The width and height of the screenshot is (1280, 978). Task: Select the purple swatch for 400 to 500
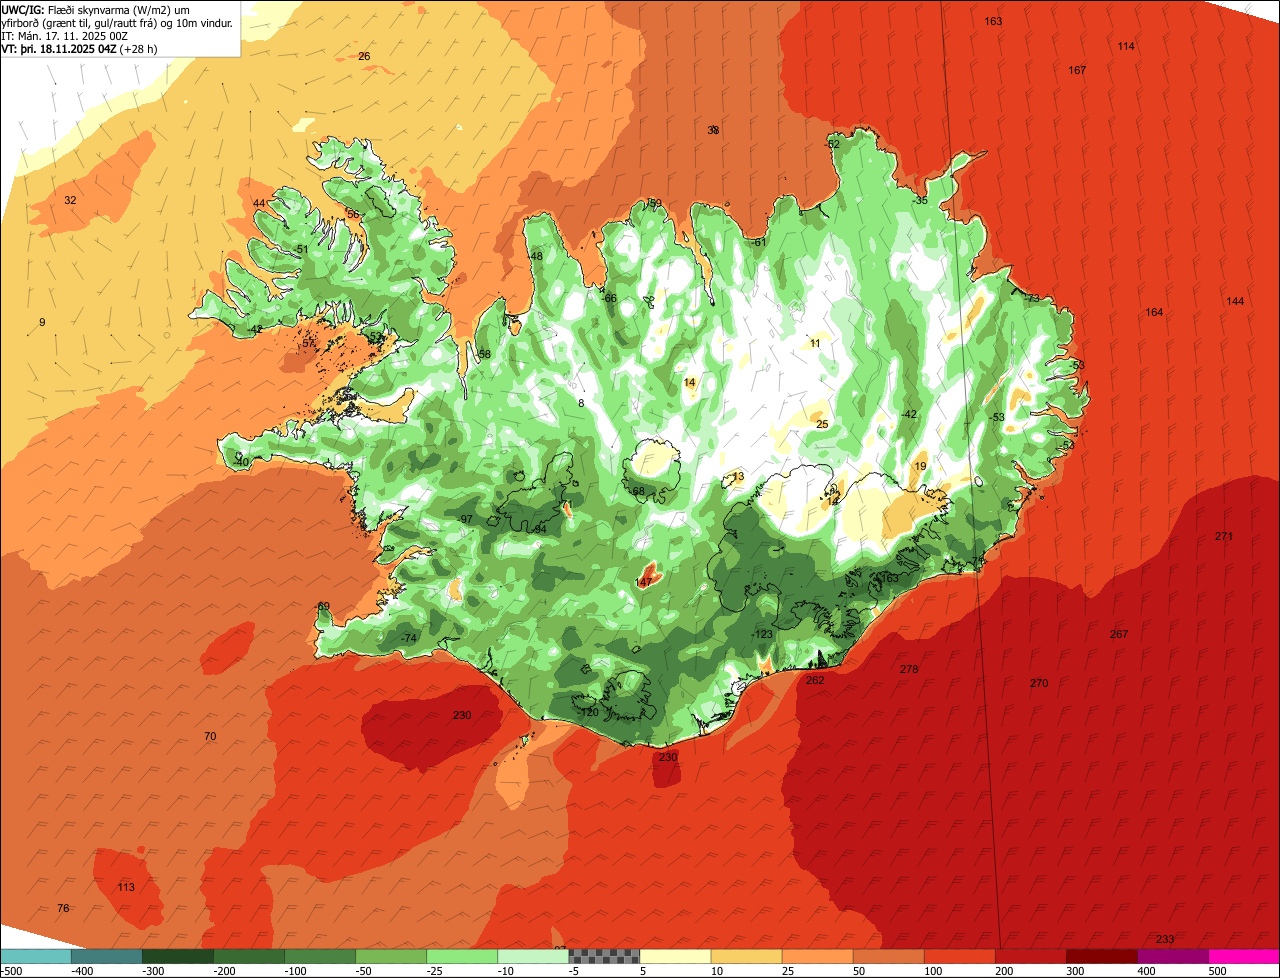click(x=1171, y=956)
